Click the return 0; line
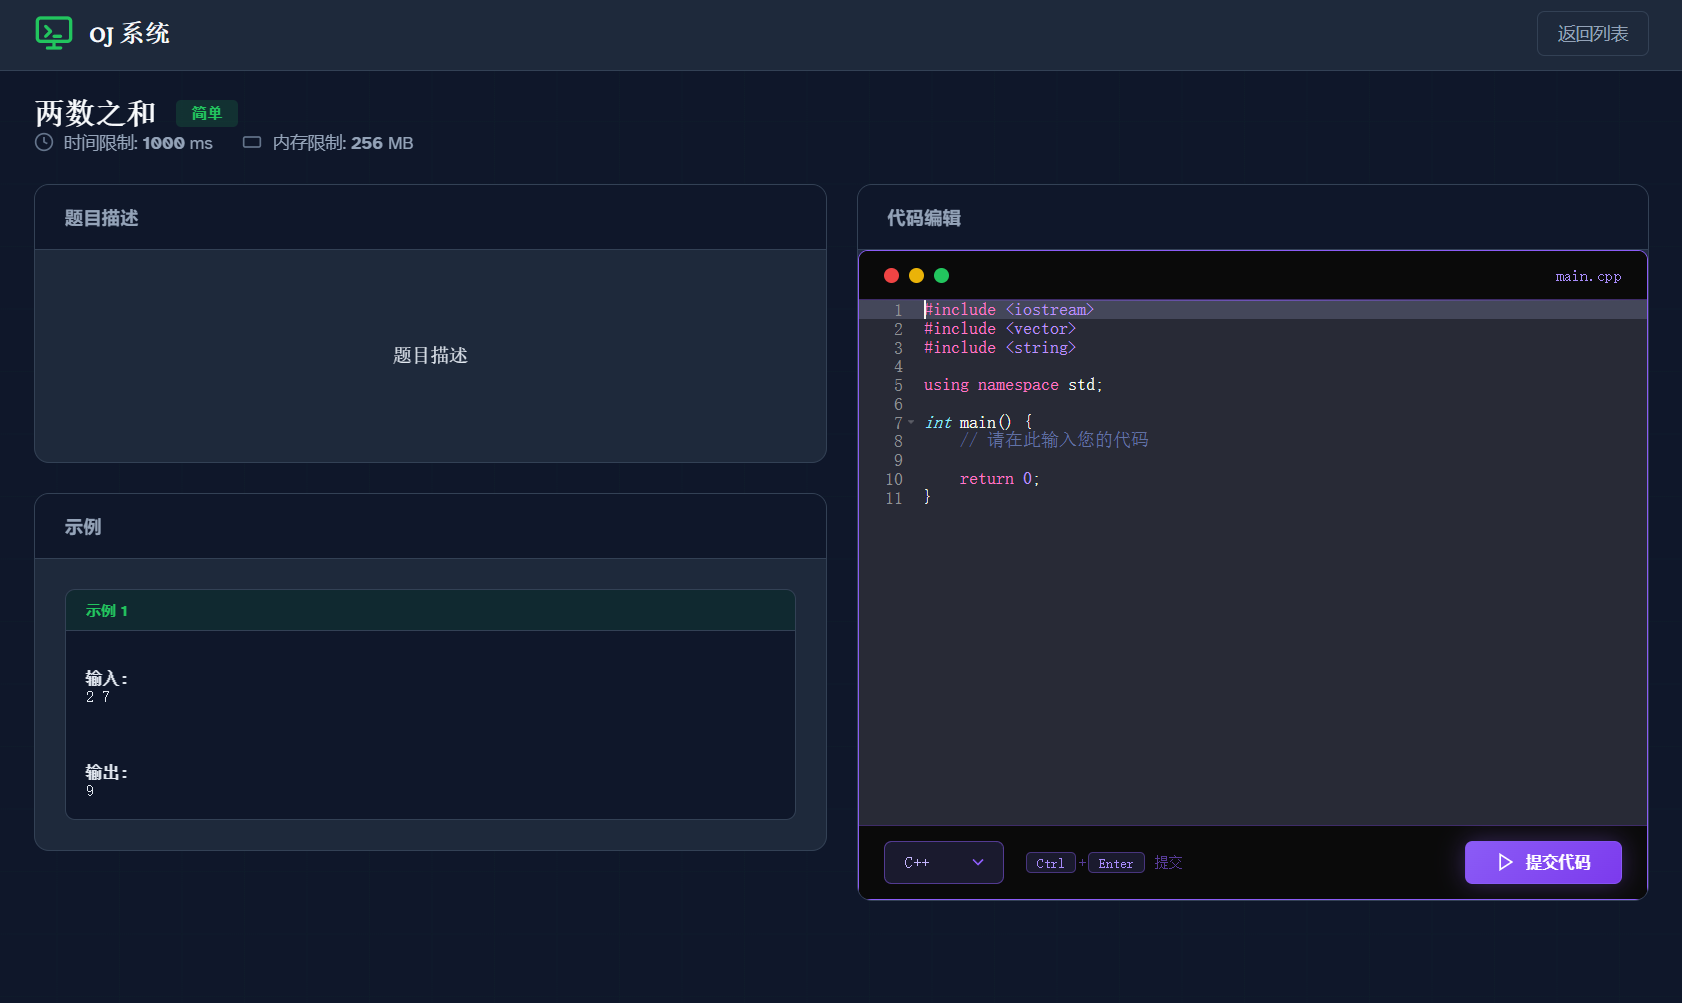 pyautogui.click(x=1000, y=479)
